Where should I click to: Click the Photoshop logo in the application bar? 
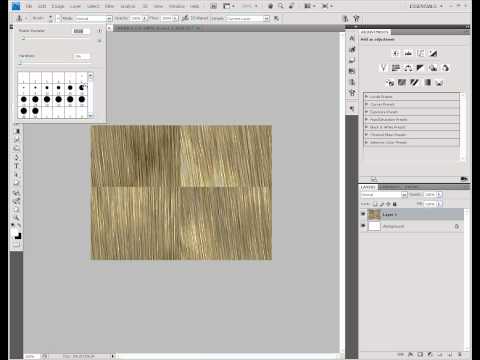(16, 6)
